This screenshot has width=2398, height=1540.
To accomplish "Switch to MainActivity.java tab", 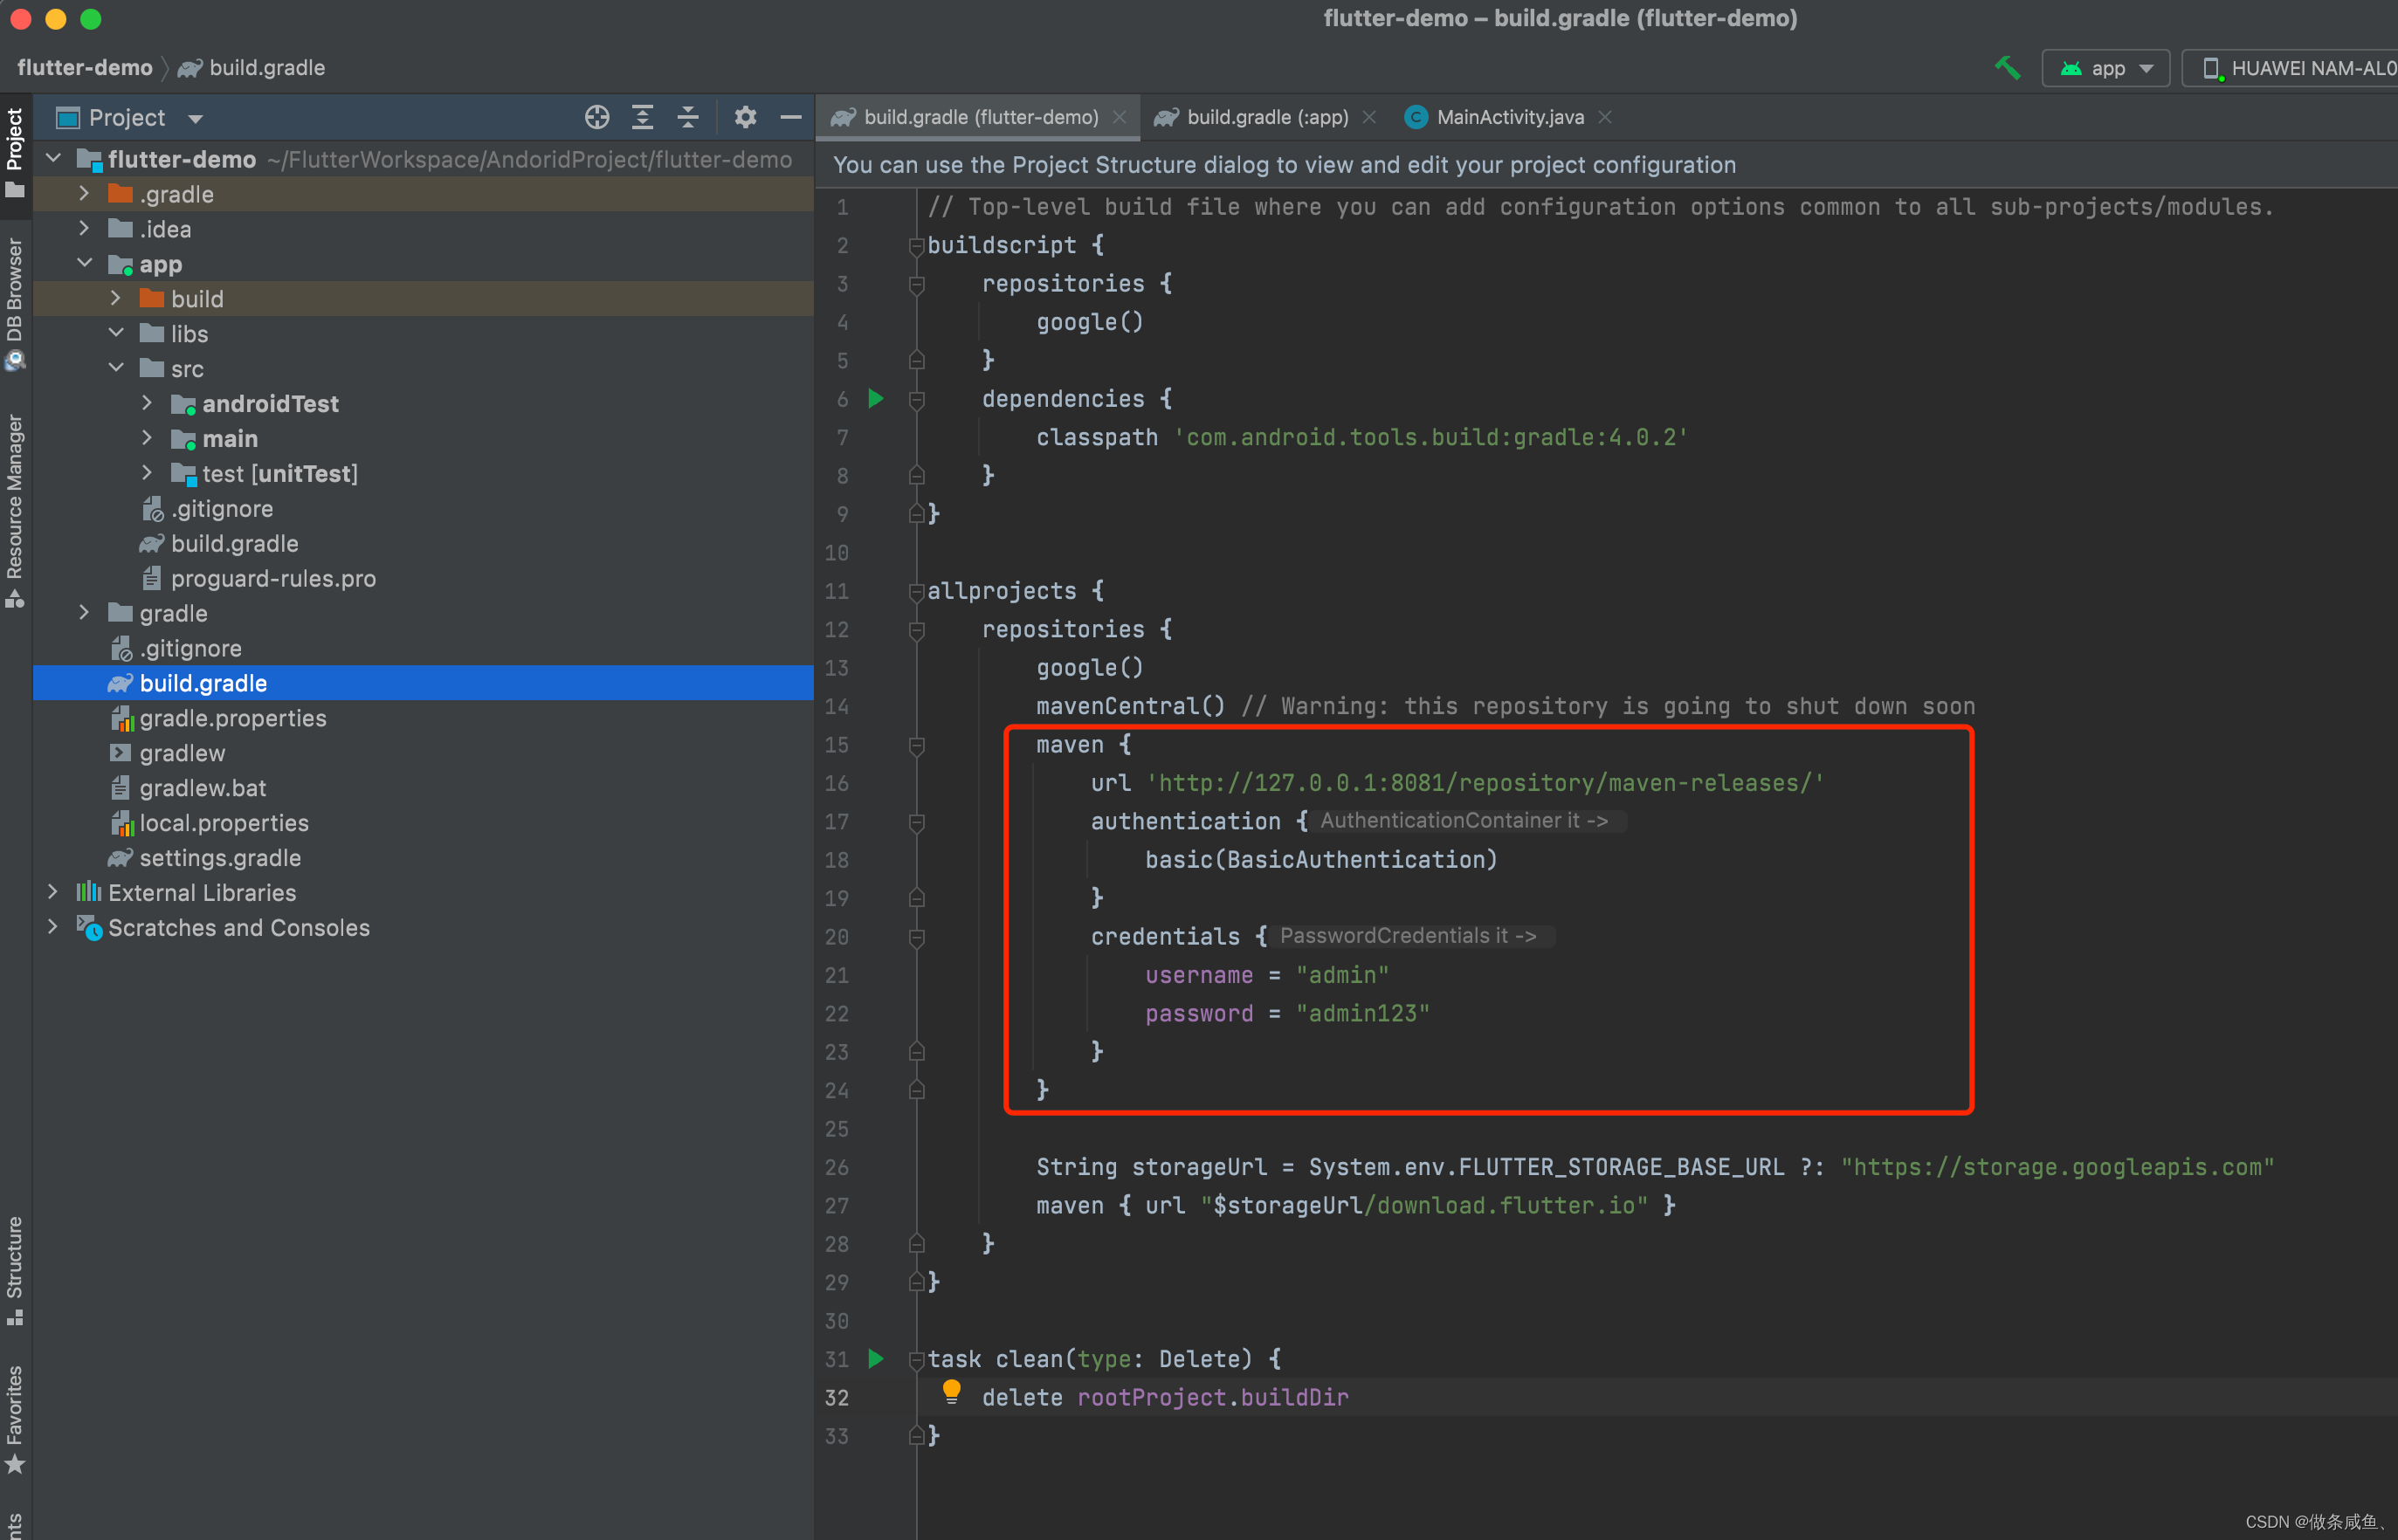I will [1508, 117].
